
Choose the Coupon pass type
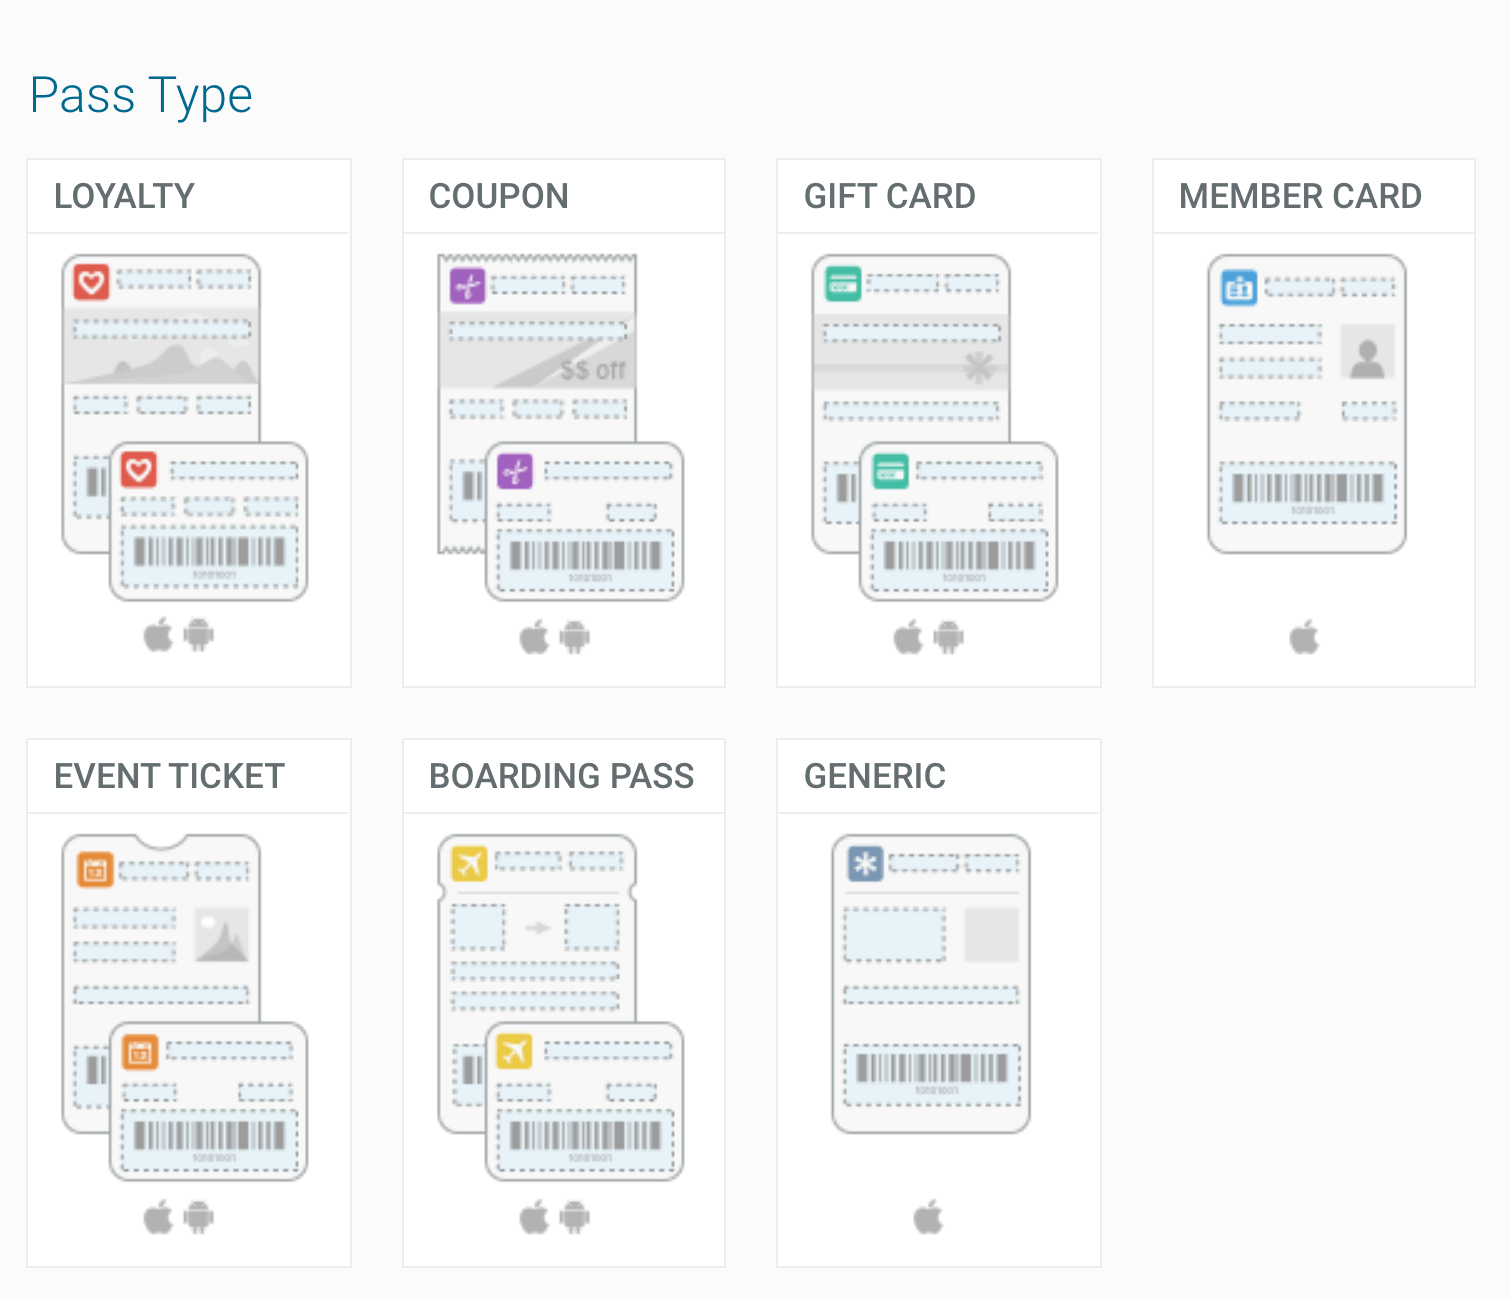(563, 420)
